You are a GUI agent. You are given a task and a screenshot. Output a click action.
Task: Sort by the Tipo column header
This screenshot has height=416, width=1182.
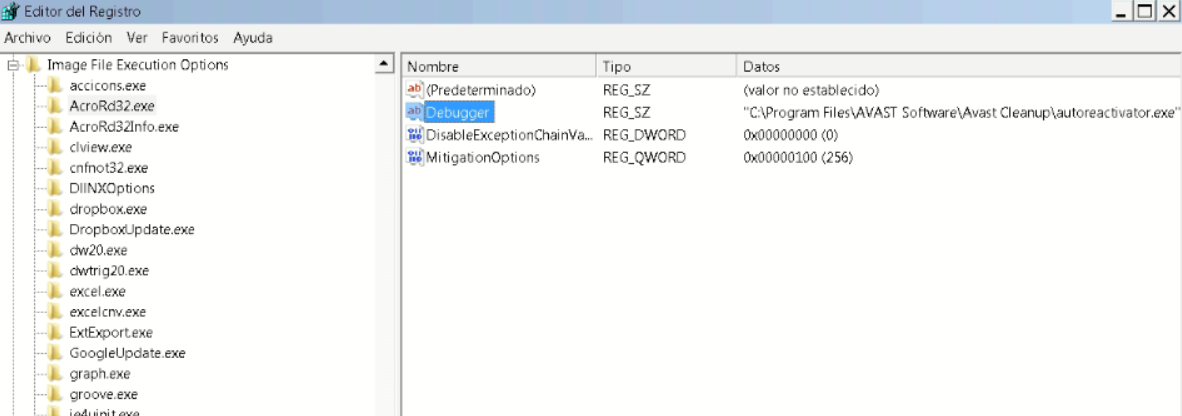tap(666, 67)
